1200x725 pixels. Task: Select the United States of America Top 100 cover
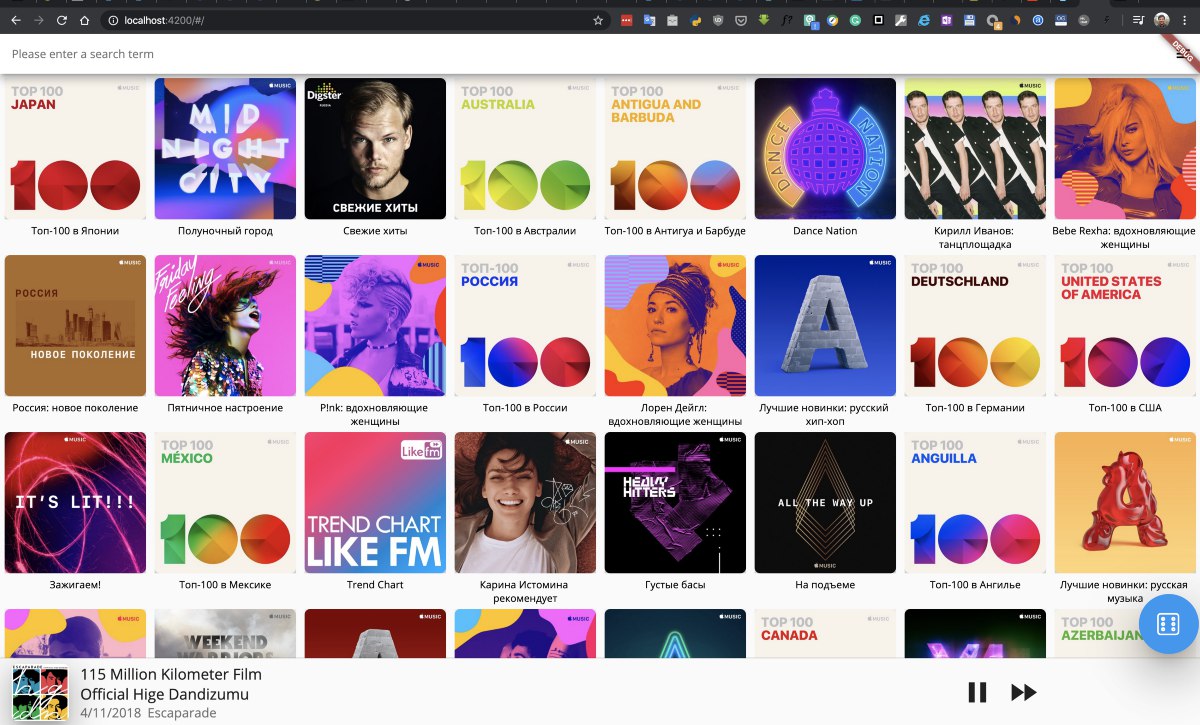[1125, 325]
